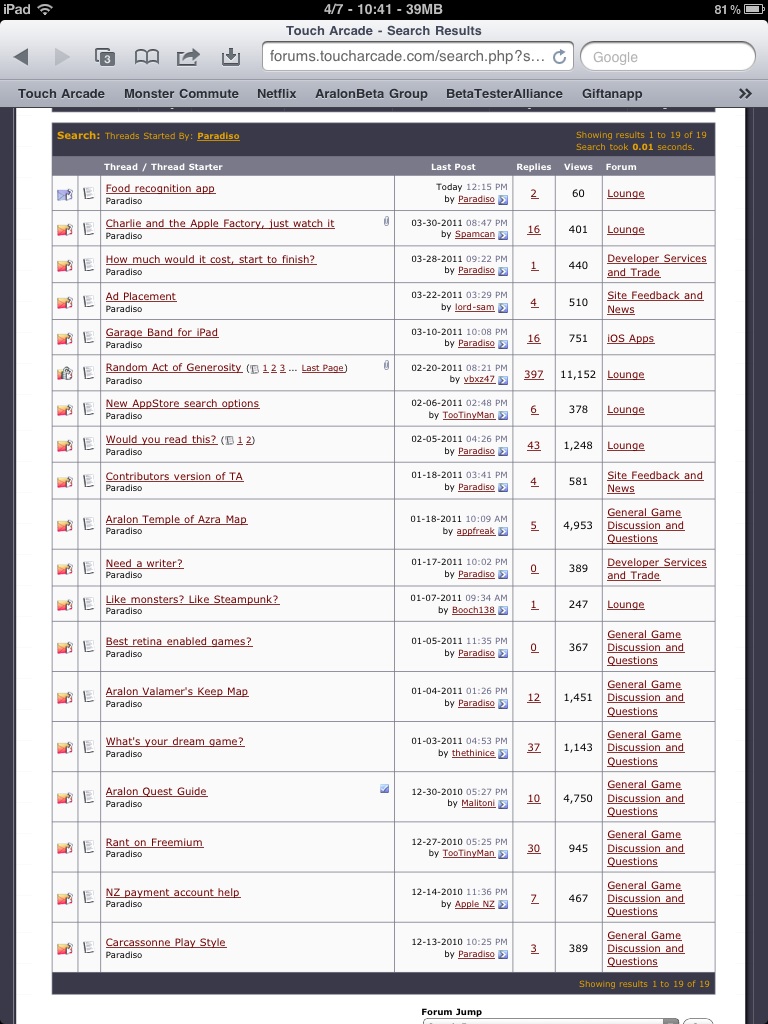Open Monster Commute bookmark

tap(181, 93)
